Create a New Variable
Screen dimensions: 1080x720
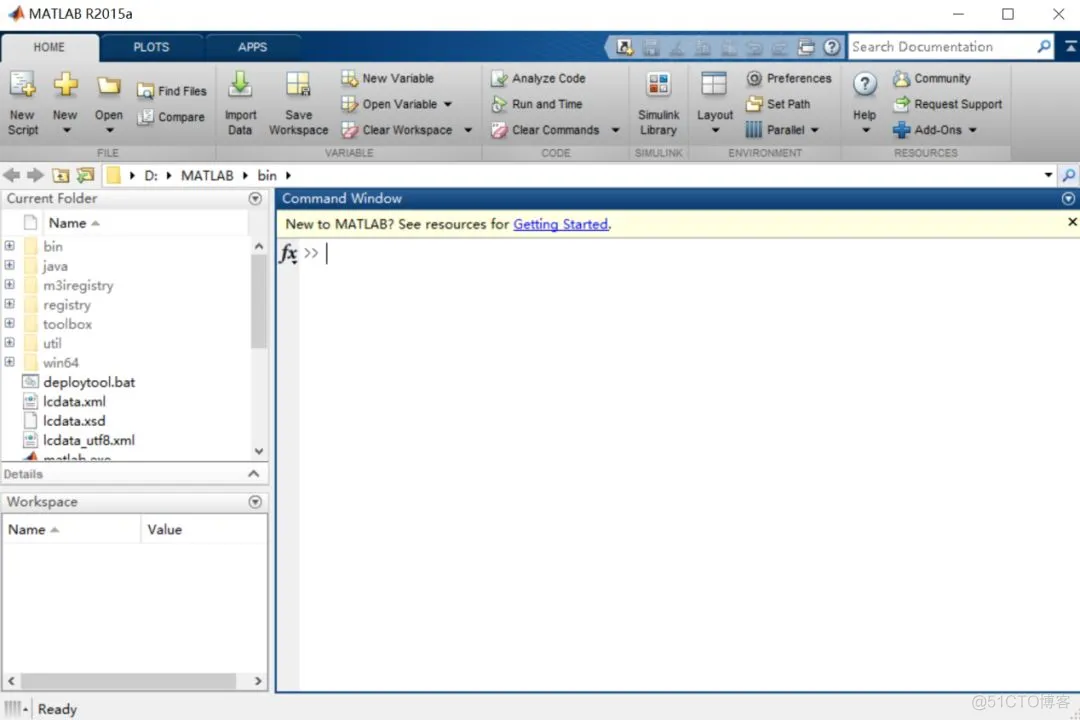[x=388, y=79]
